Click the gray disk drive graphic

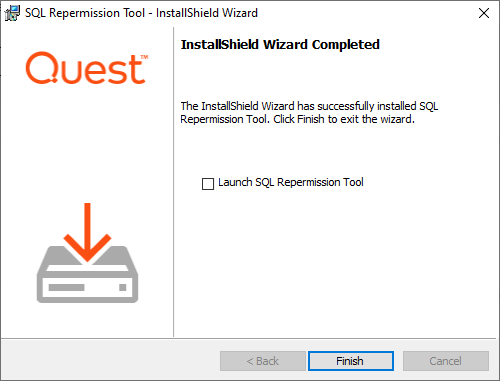click(87, 274)
